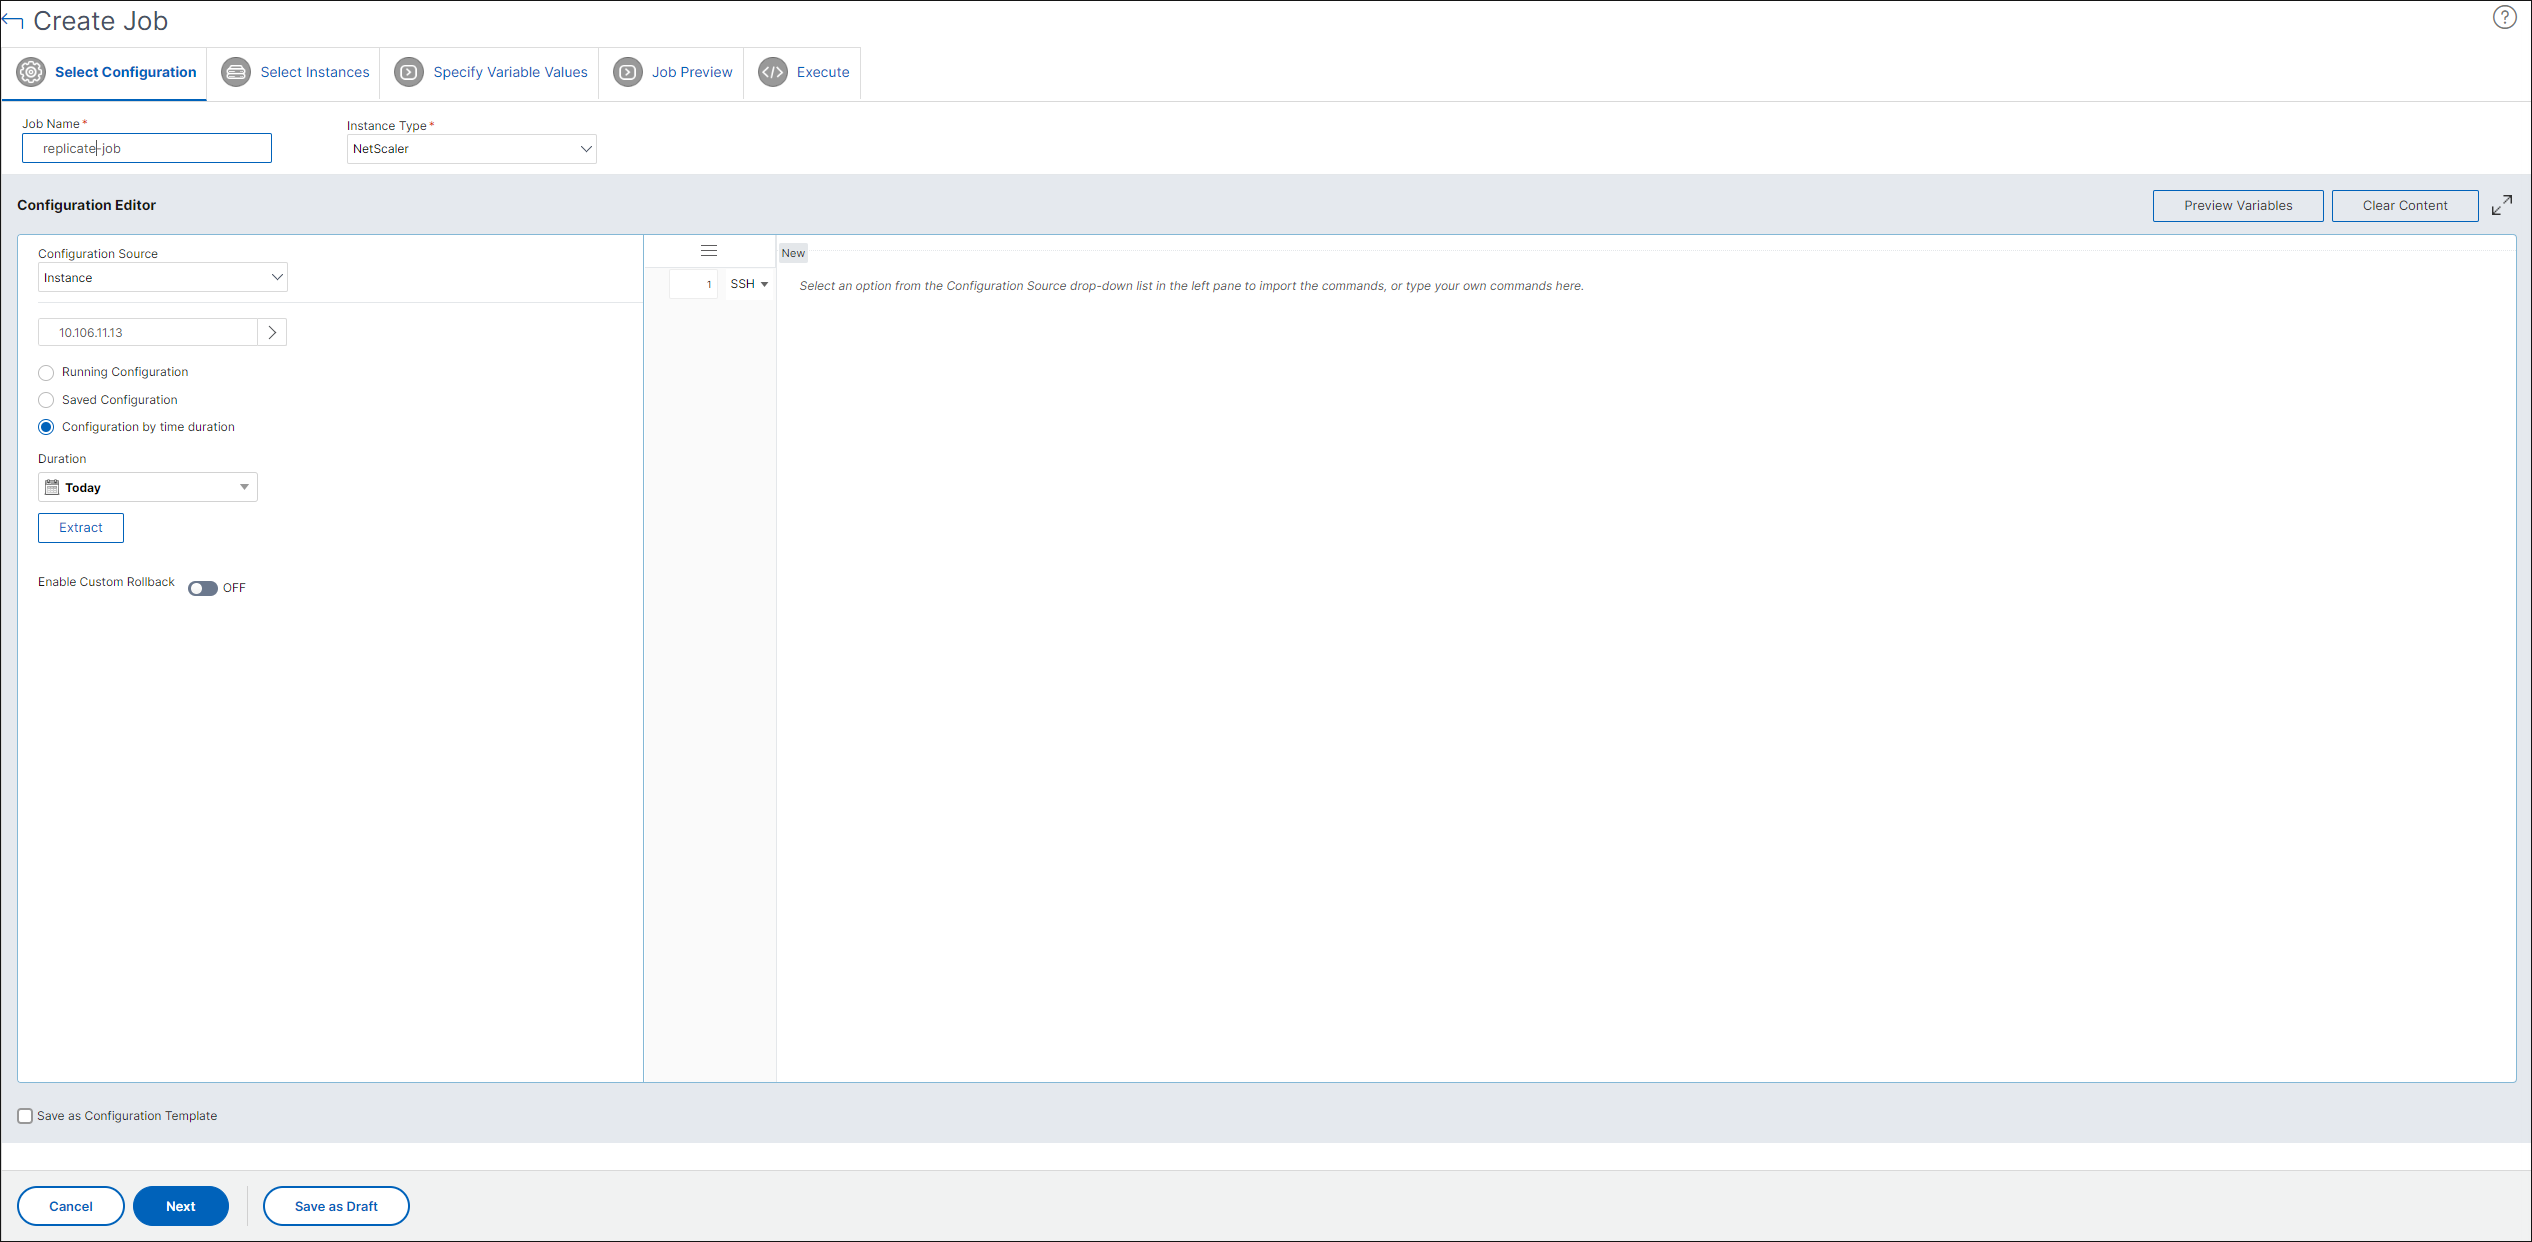Click the Preview Variables button

[x=2238, y=206]
